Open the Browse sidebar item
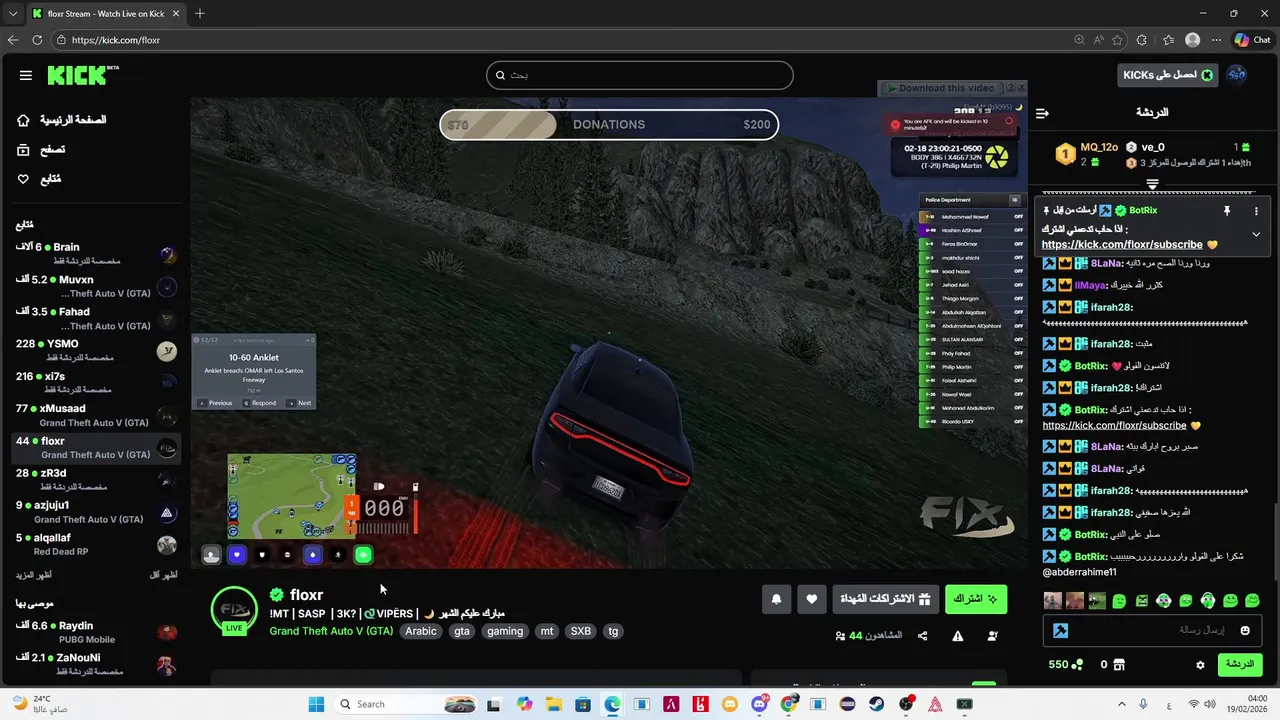 (41, 149)
